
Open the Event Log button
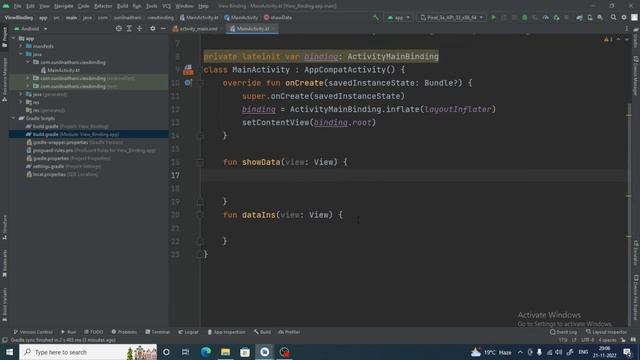(563, 332)
